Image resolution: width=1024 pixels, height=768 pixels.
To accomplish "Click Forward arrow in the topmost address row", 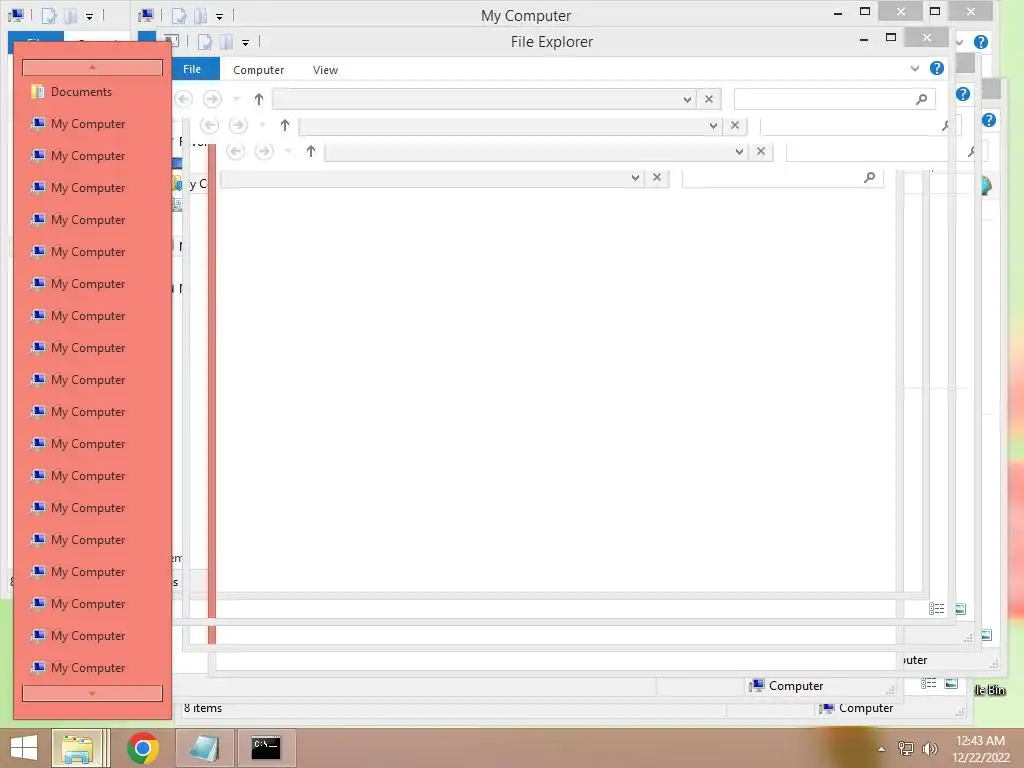I will pyautogui.click(x=212, y=99).
